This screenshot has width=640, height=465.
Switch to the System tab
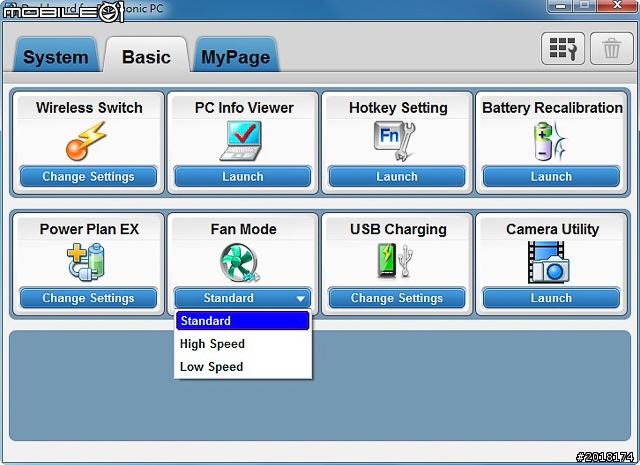[x=56, y=56]
